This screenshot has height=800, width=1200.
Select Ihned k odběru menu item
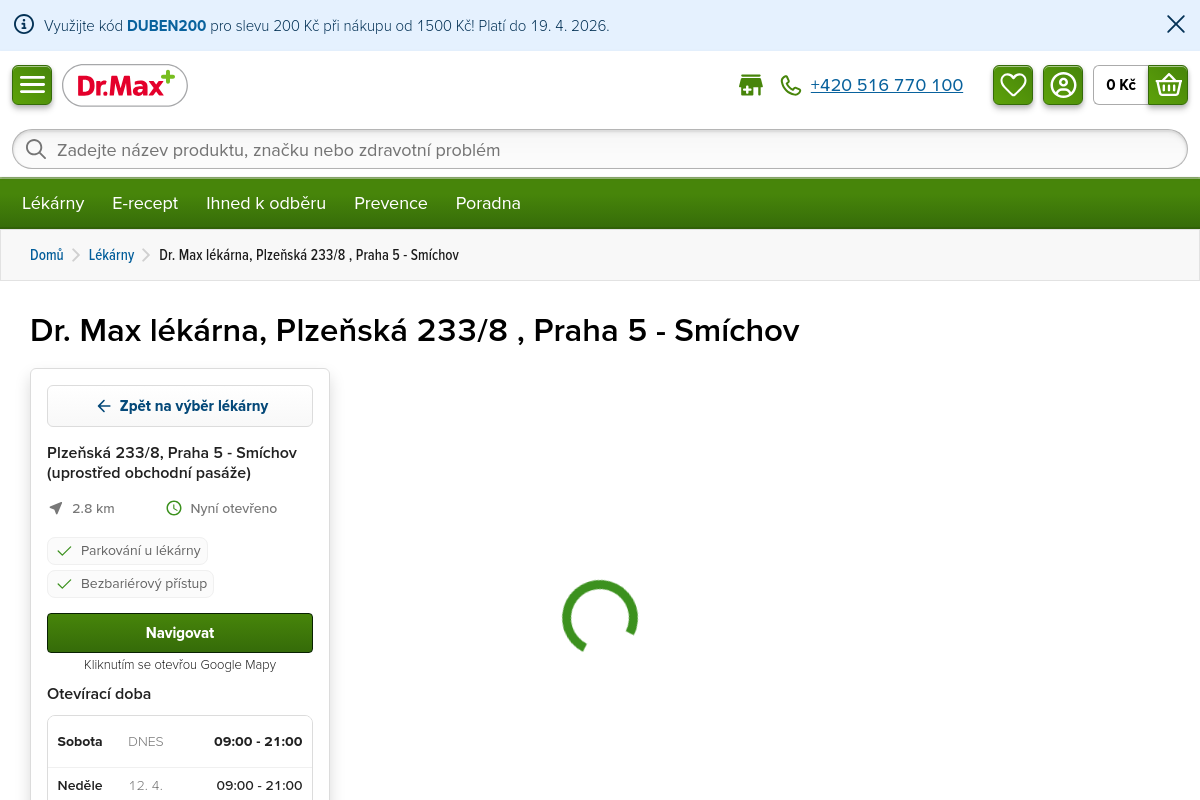(x=266, y=203)
